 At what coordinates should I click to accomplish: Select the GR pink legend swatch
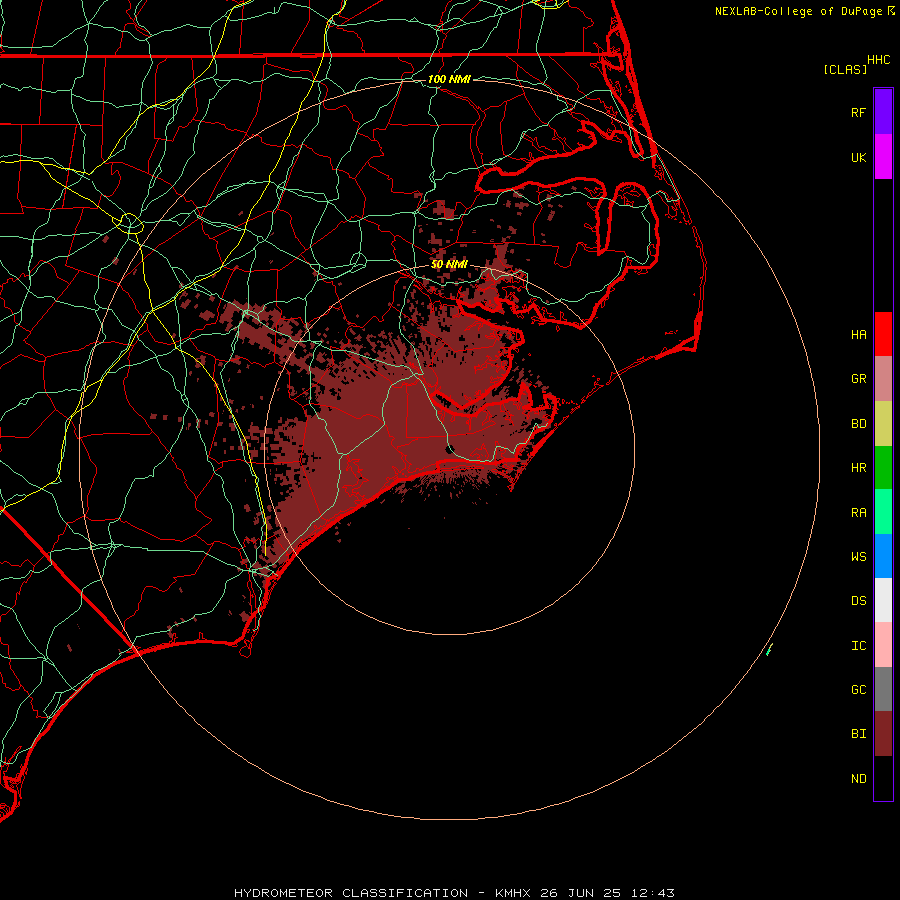click(883, 379)
